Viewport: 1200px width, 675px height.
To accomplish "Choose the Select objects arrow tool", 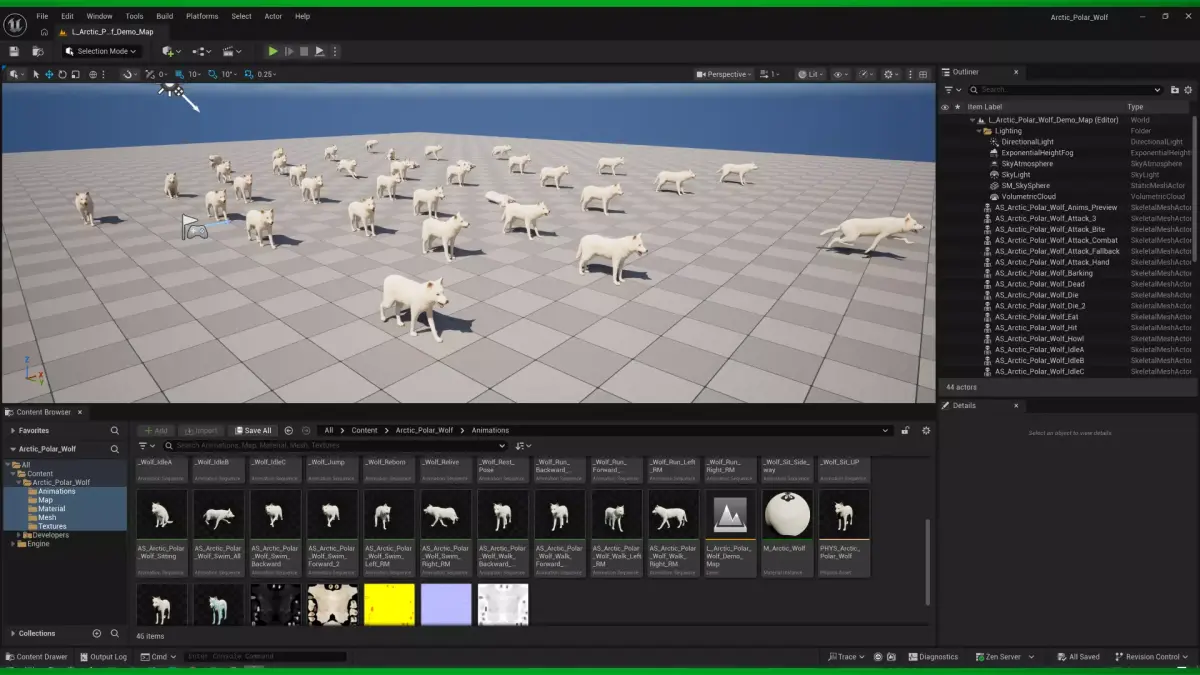I will tap(36, 74).
